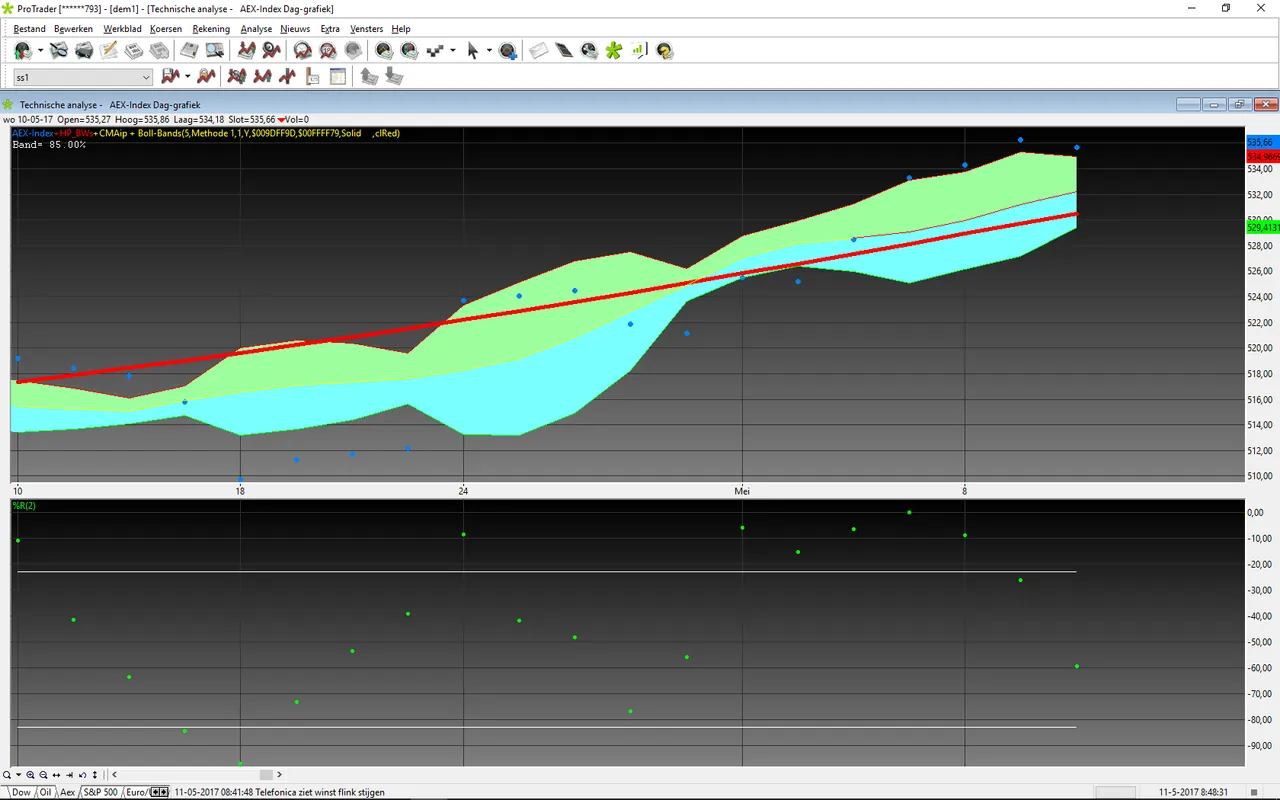Open the Werkblad menu
The width and height of the screenshot is (1280, 800).
point(123,29)
